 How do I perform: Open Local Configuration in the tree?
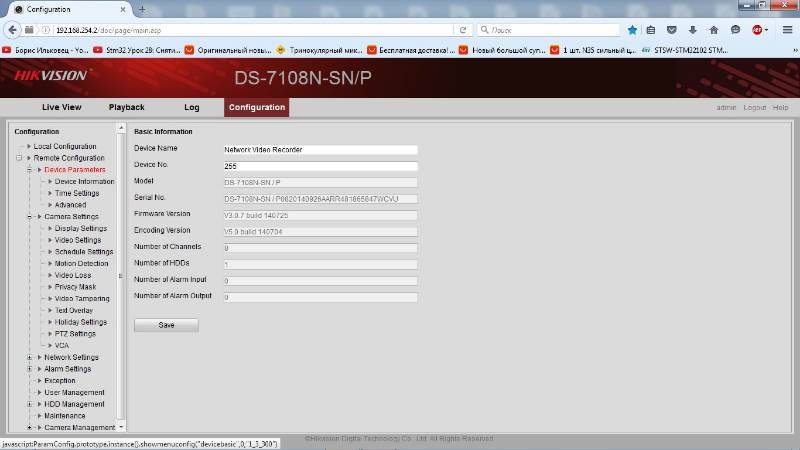(x=65, y=146)
